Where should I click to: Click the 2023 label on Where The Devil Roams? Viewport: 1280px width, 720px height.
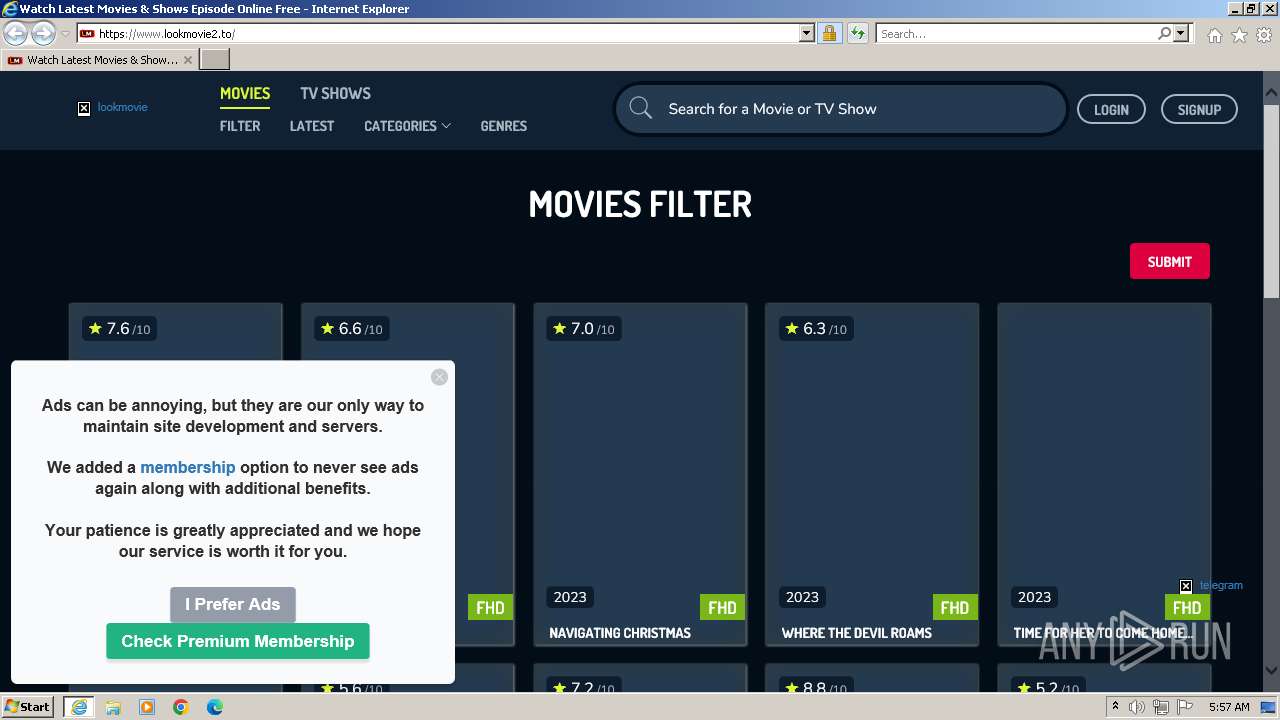tap(802, 597)
